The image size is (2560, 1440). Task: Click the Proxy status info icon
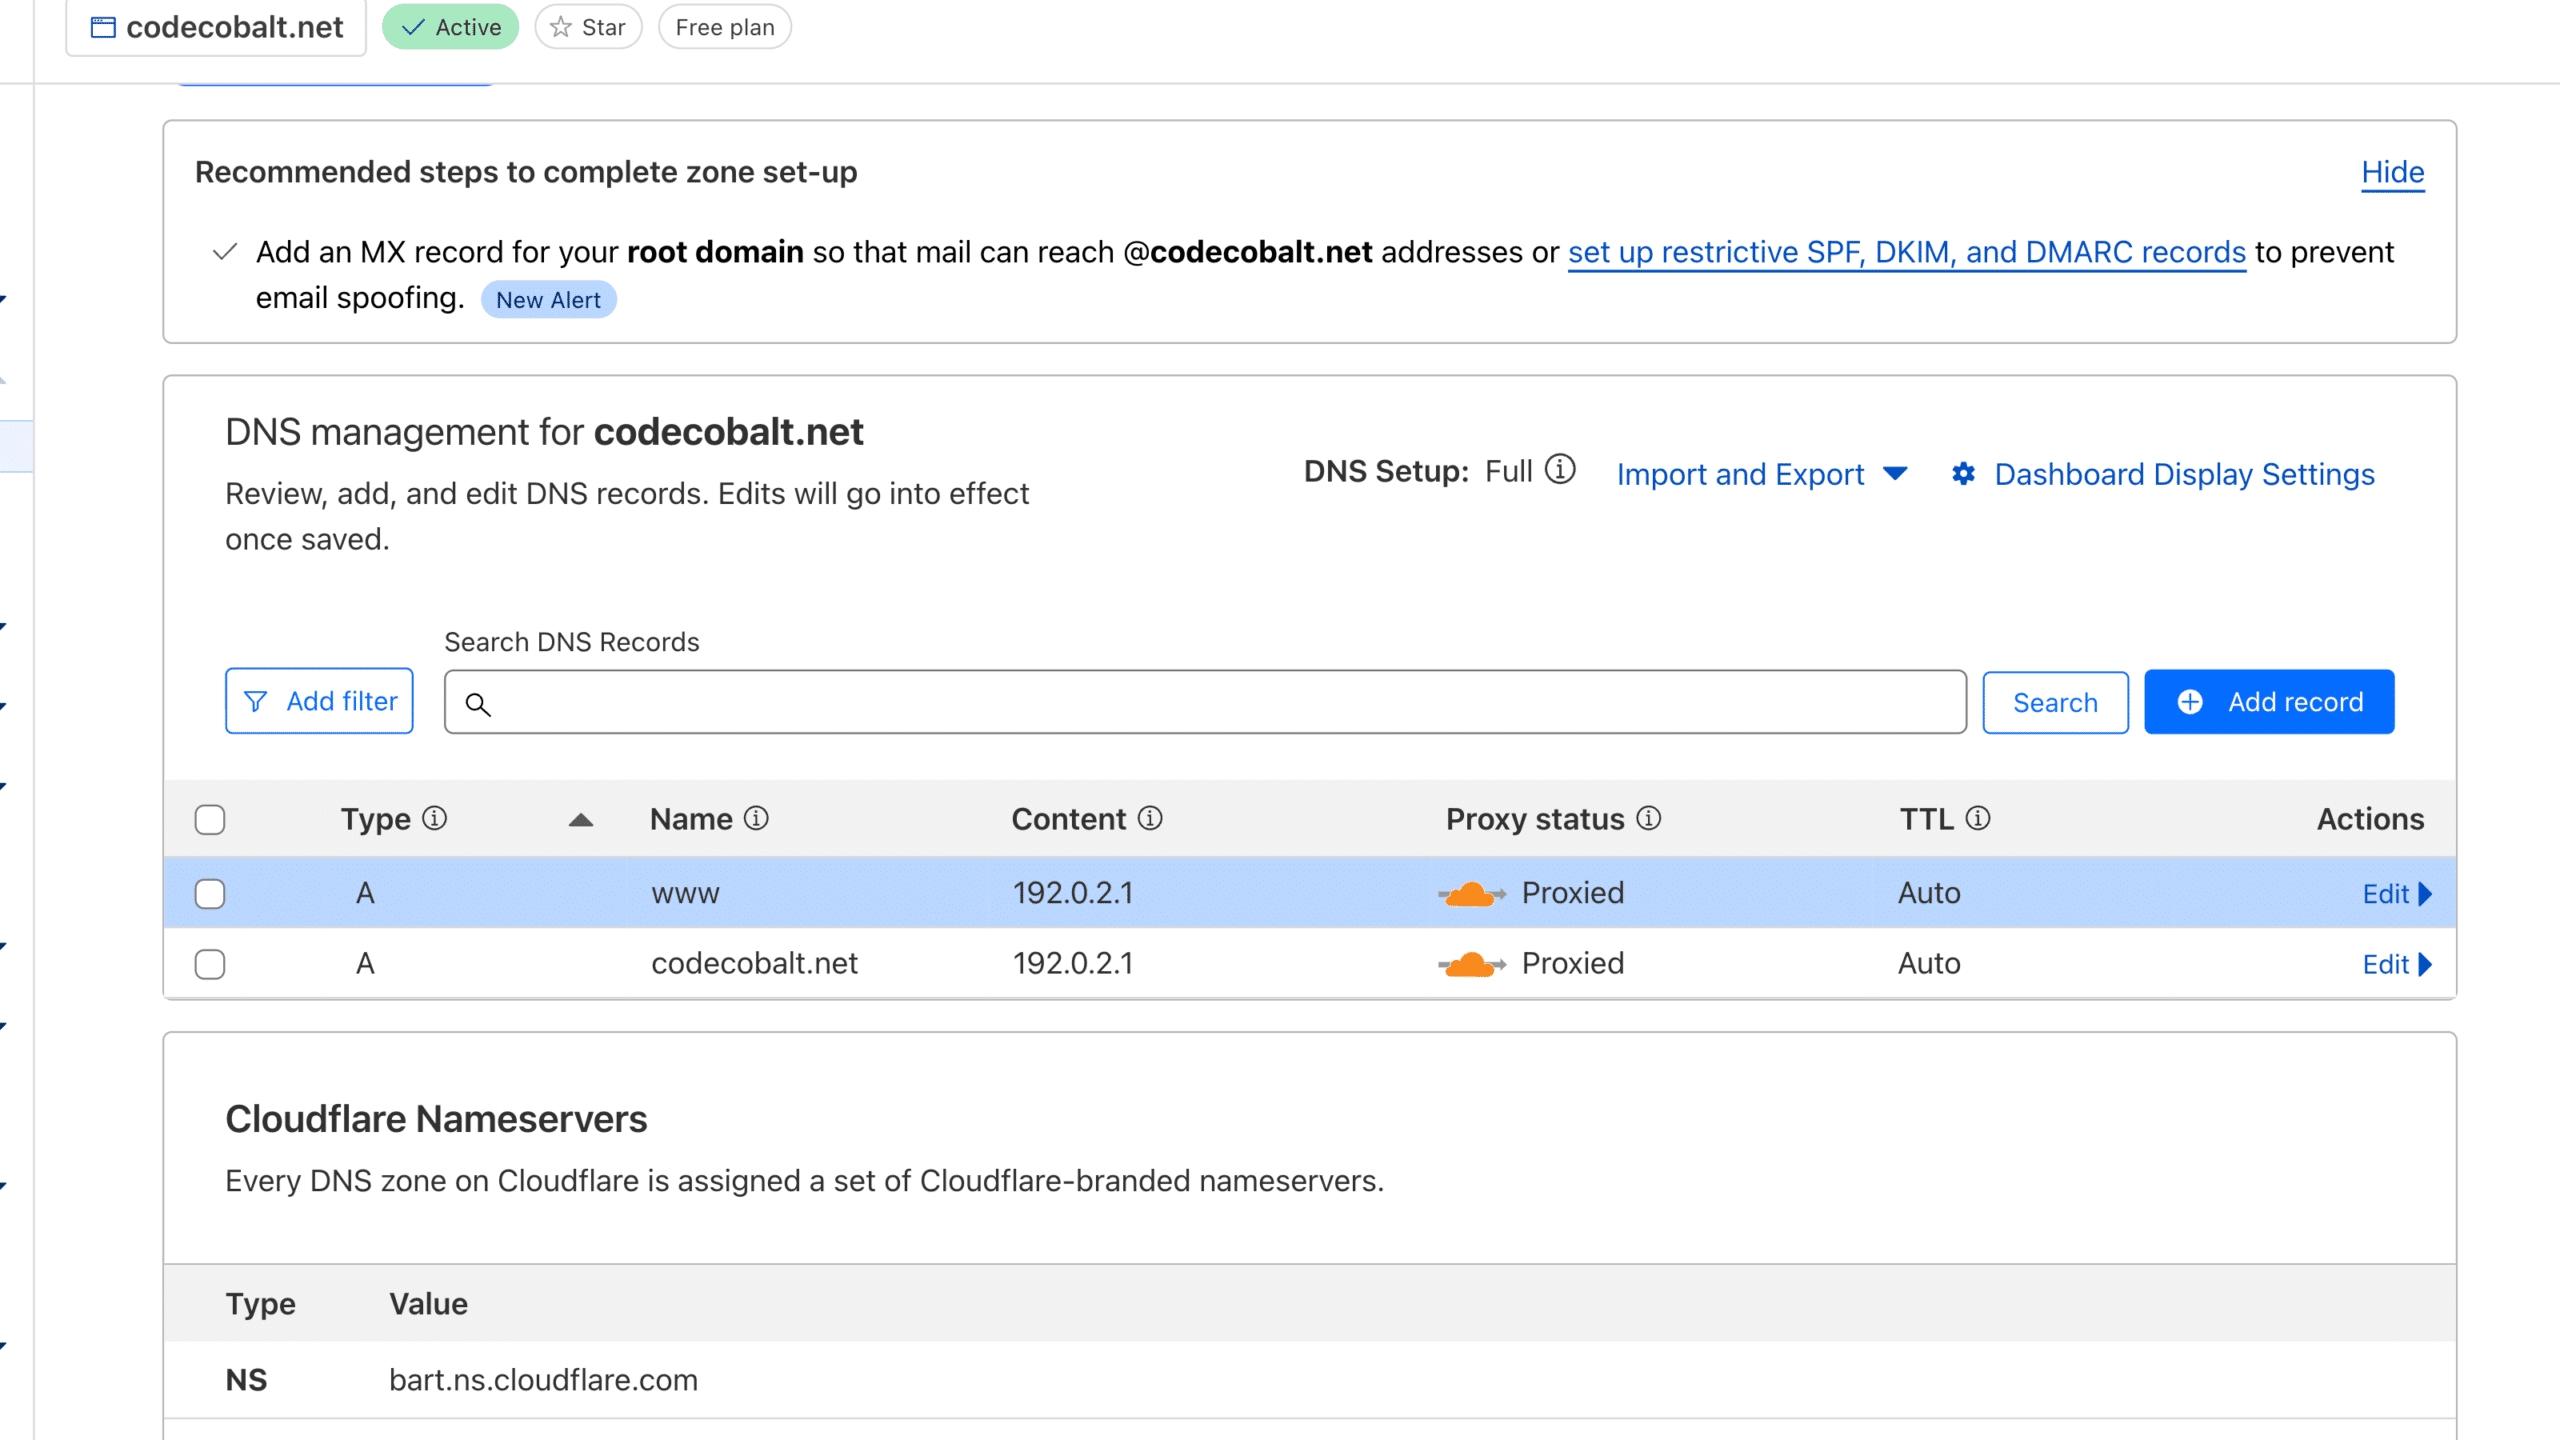click(x=1649, y=818)
